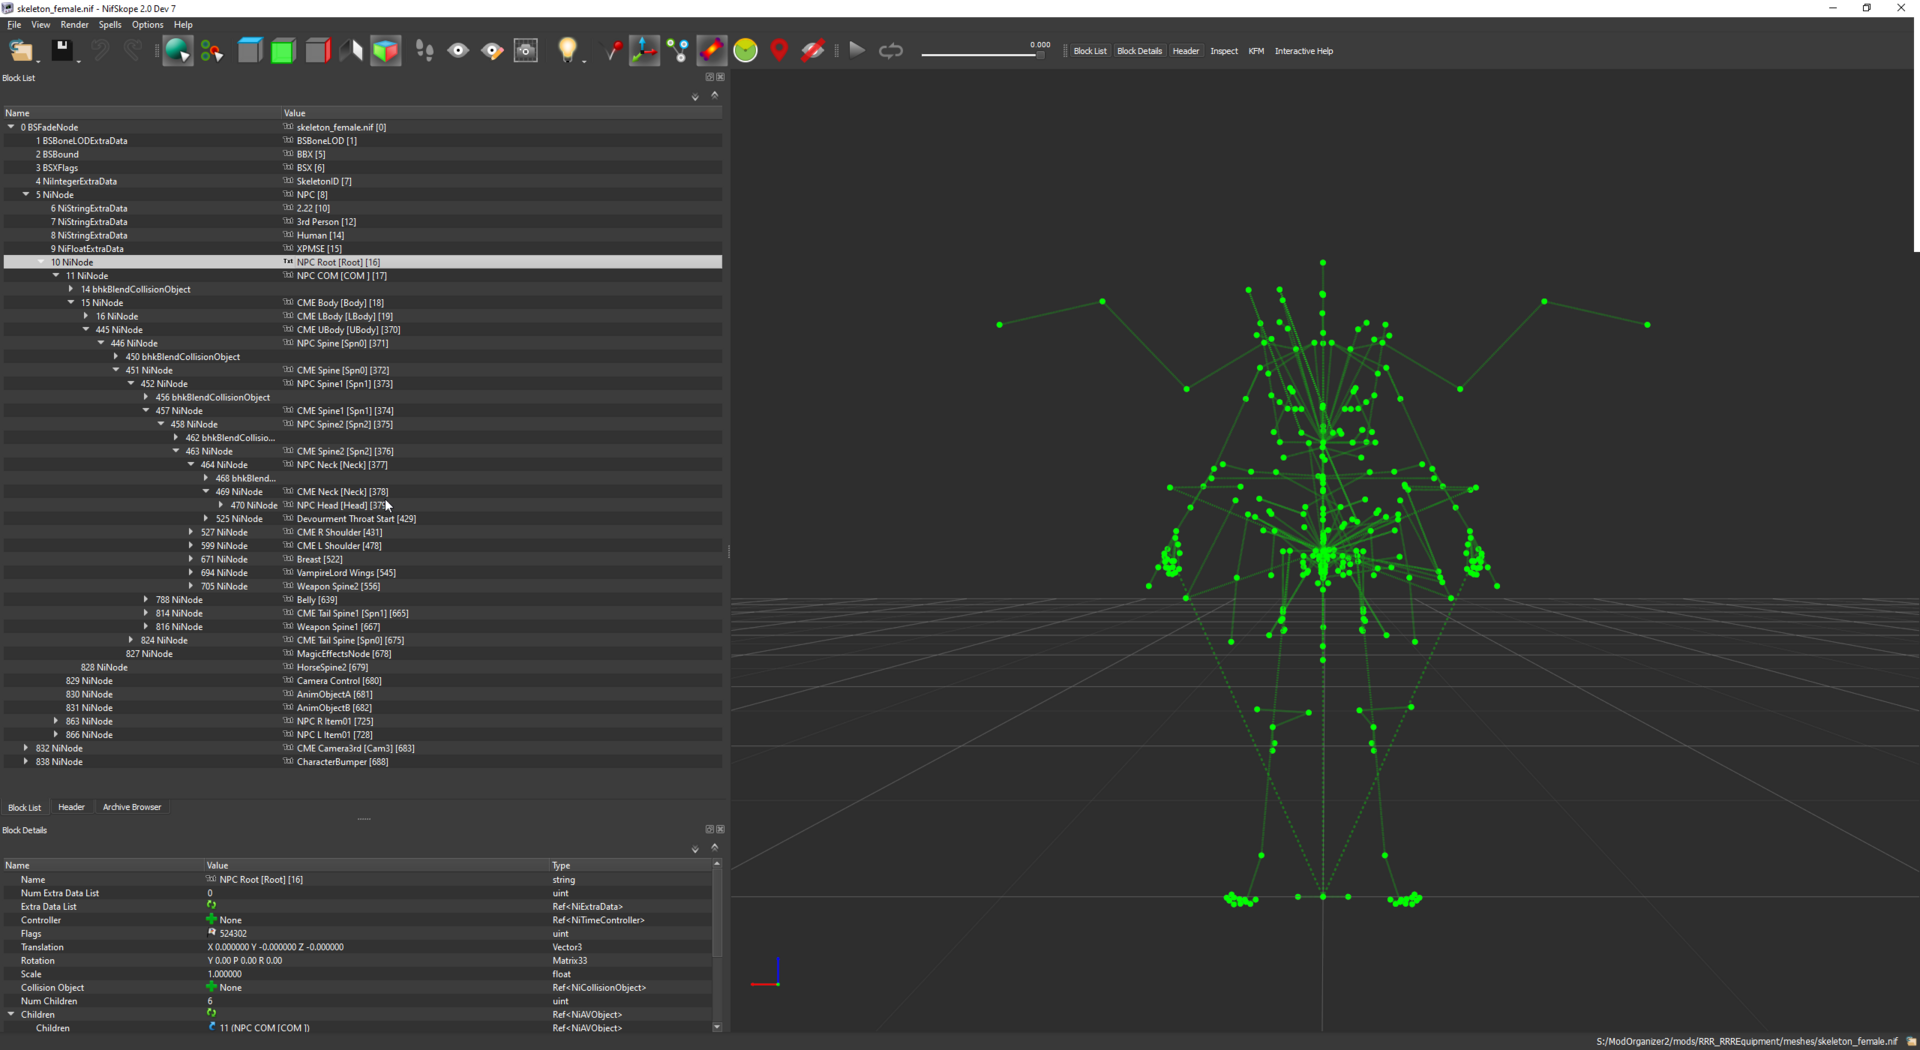Expand the 470 NiNode NPC Head row

pyautogui.click(x=221, y=505)
